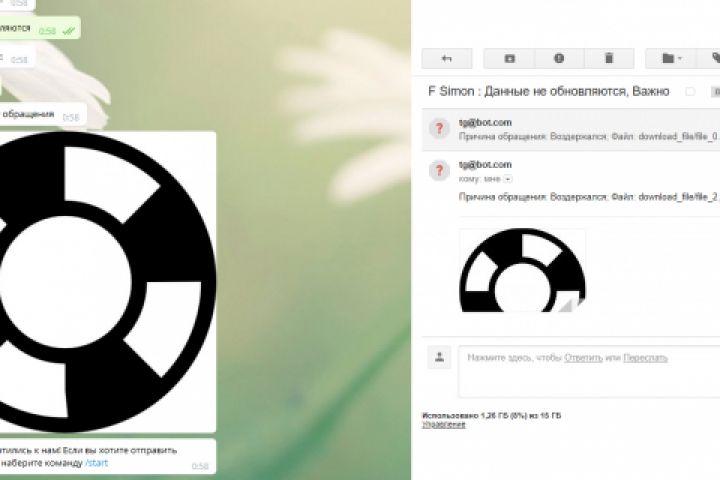720x480 pixels.
Task: Expand recipient details dropdown arrow
Action: coord(508,179)
